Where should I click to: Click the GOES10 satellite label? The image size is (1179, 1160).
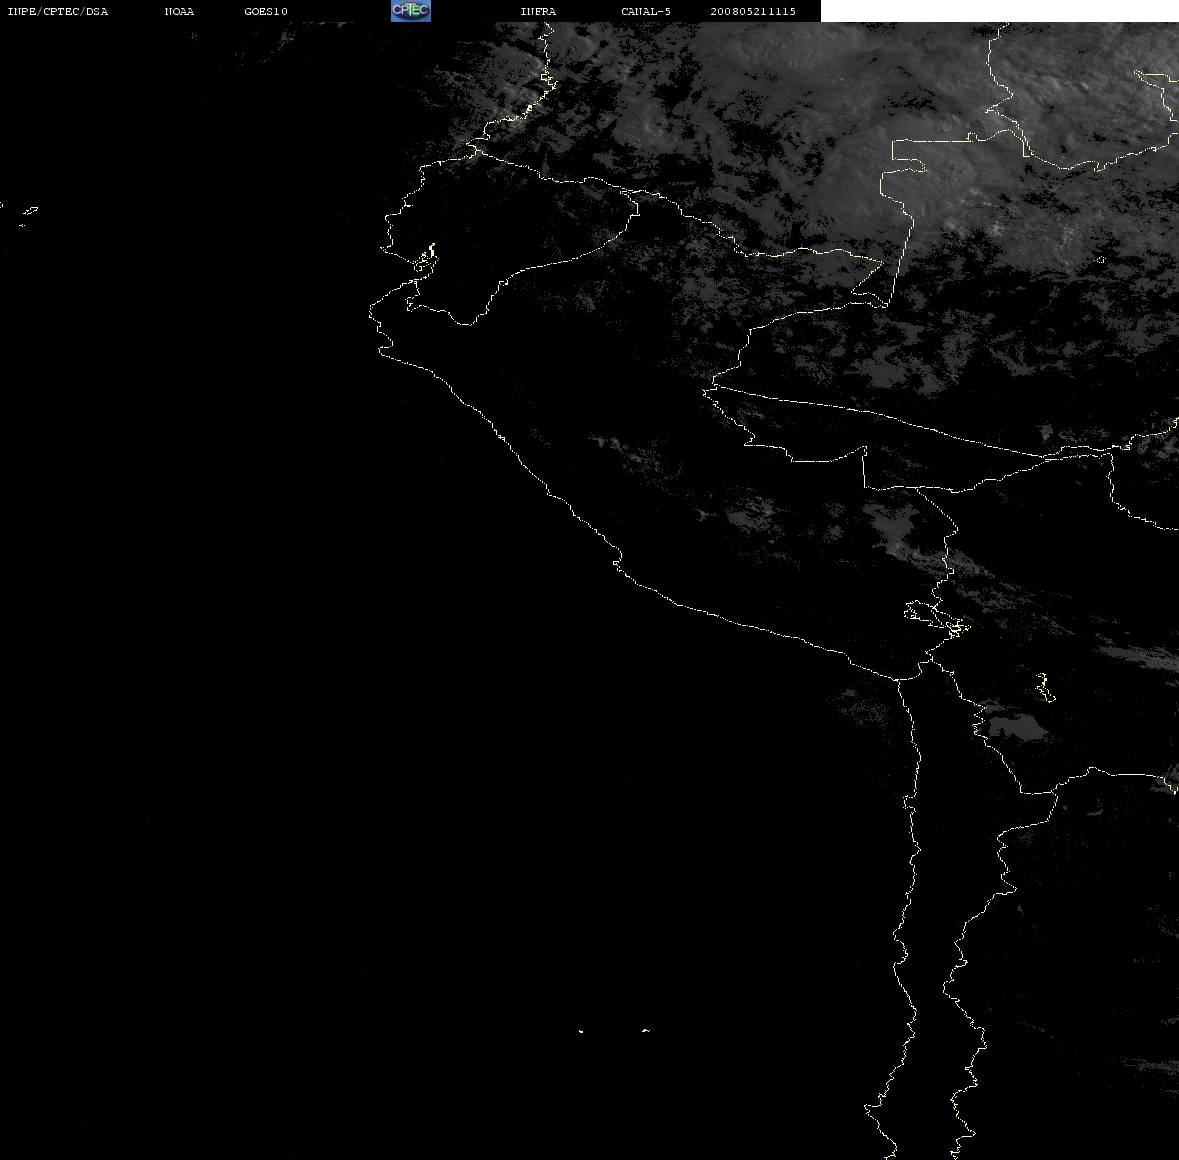tap(265, 11)
